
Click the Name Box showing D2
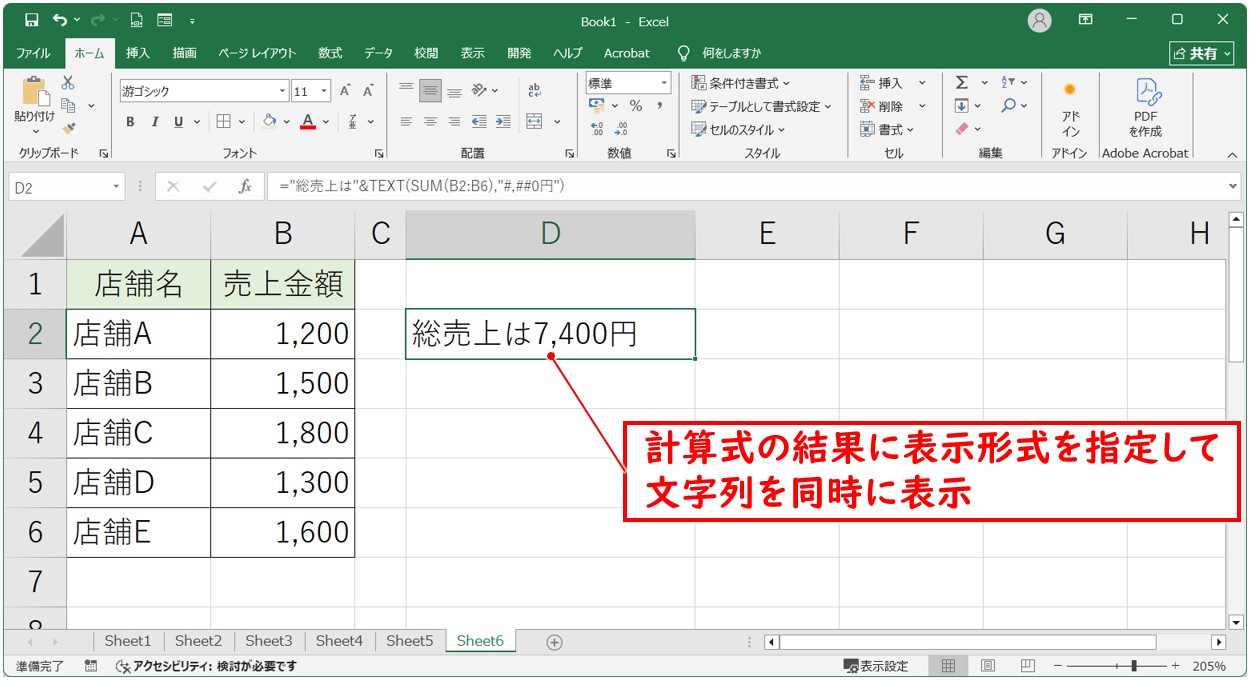click(x=60, y=187)
